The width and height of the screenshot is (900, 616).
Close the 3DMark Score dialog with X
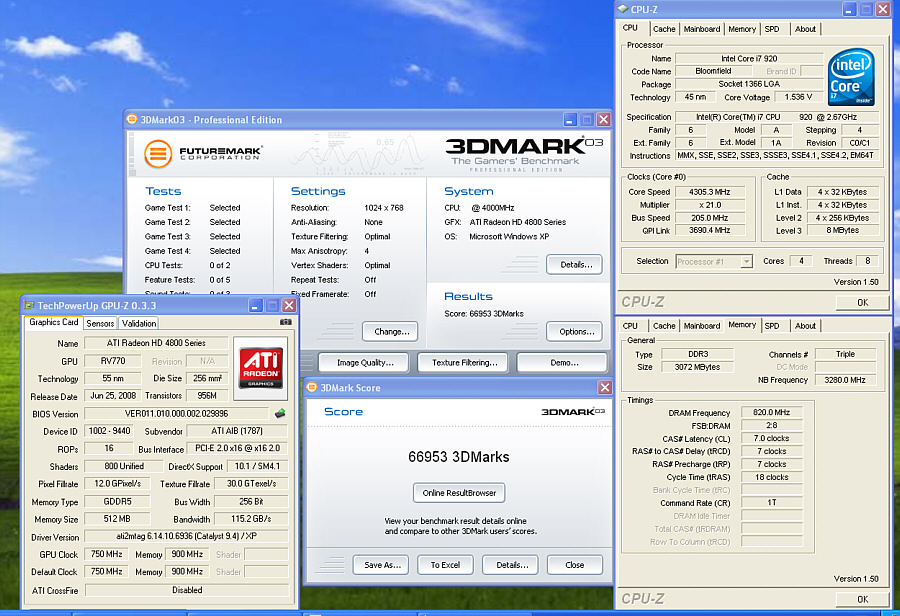(605, 388)
